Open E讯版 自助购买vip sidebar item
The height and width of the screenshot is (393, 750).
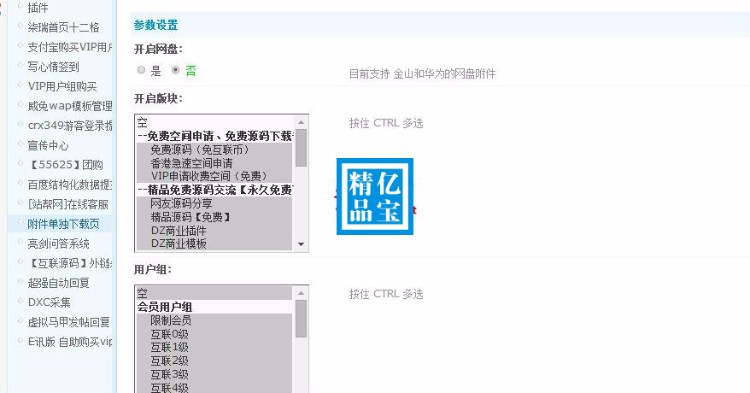[70, 342]
